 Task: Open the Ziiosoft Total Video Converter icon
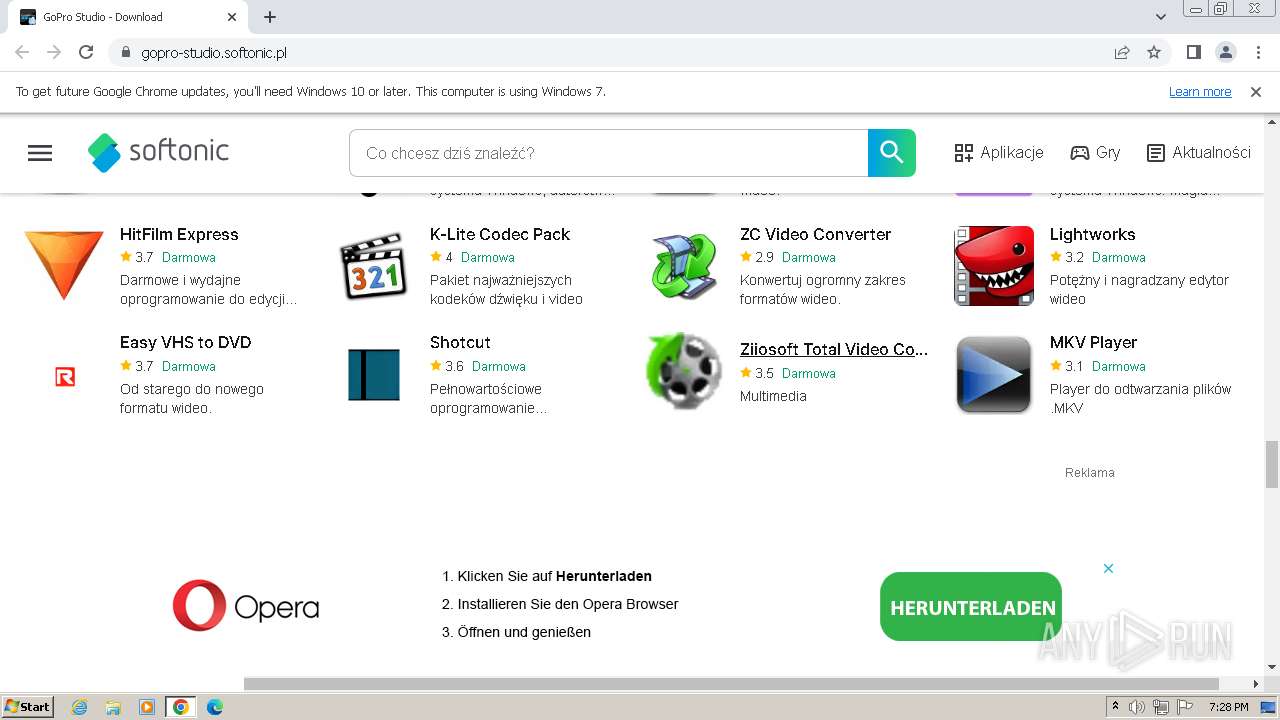click(x=684, y=371)
